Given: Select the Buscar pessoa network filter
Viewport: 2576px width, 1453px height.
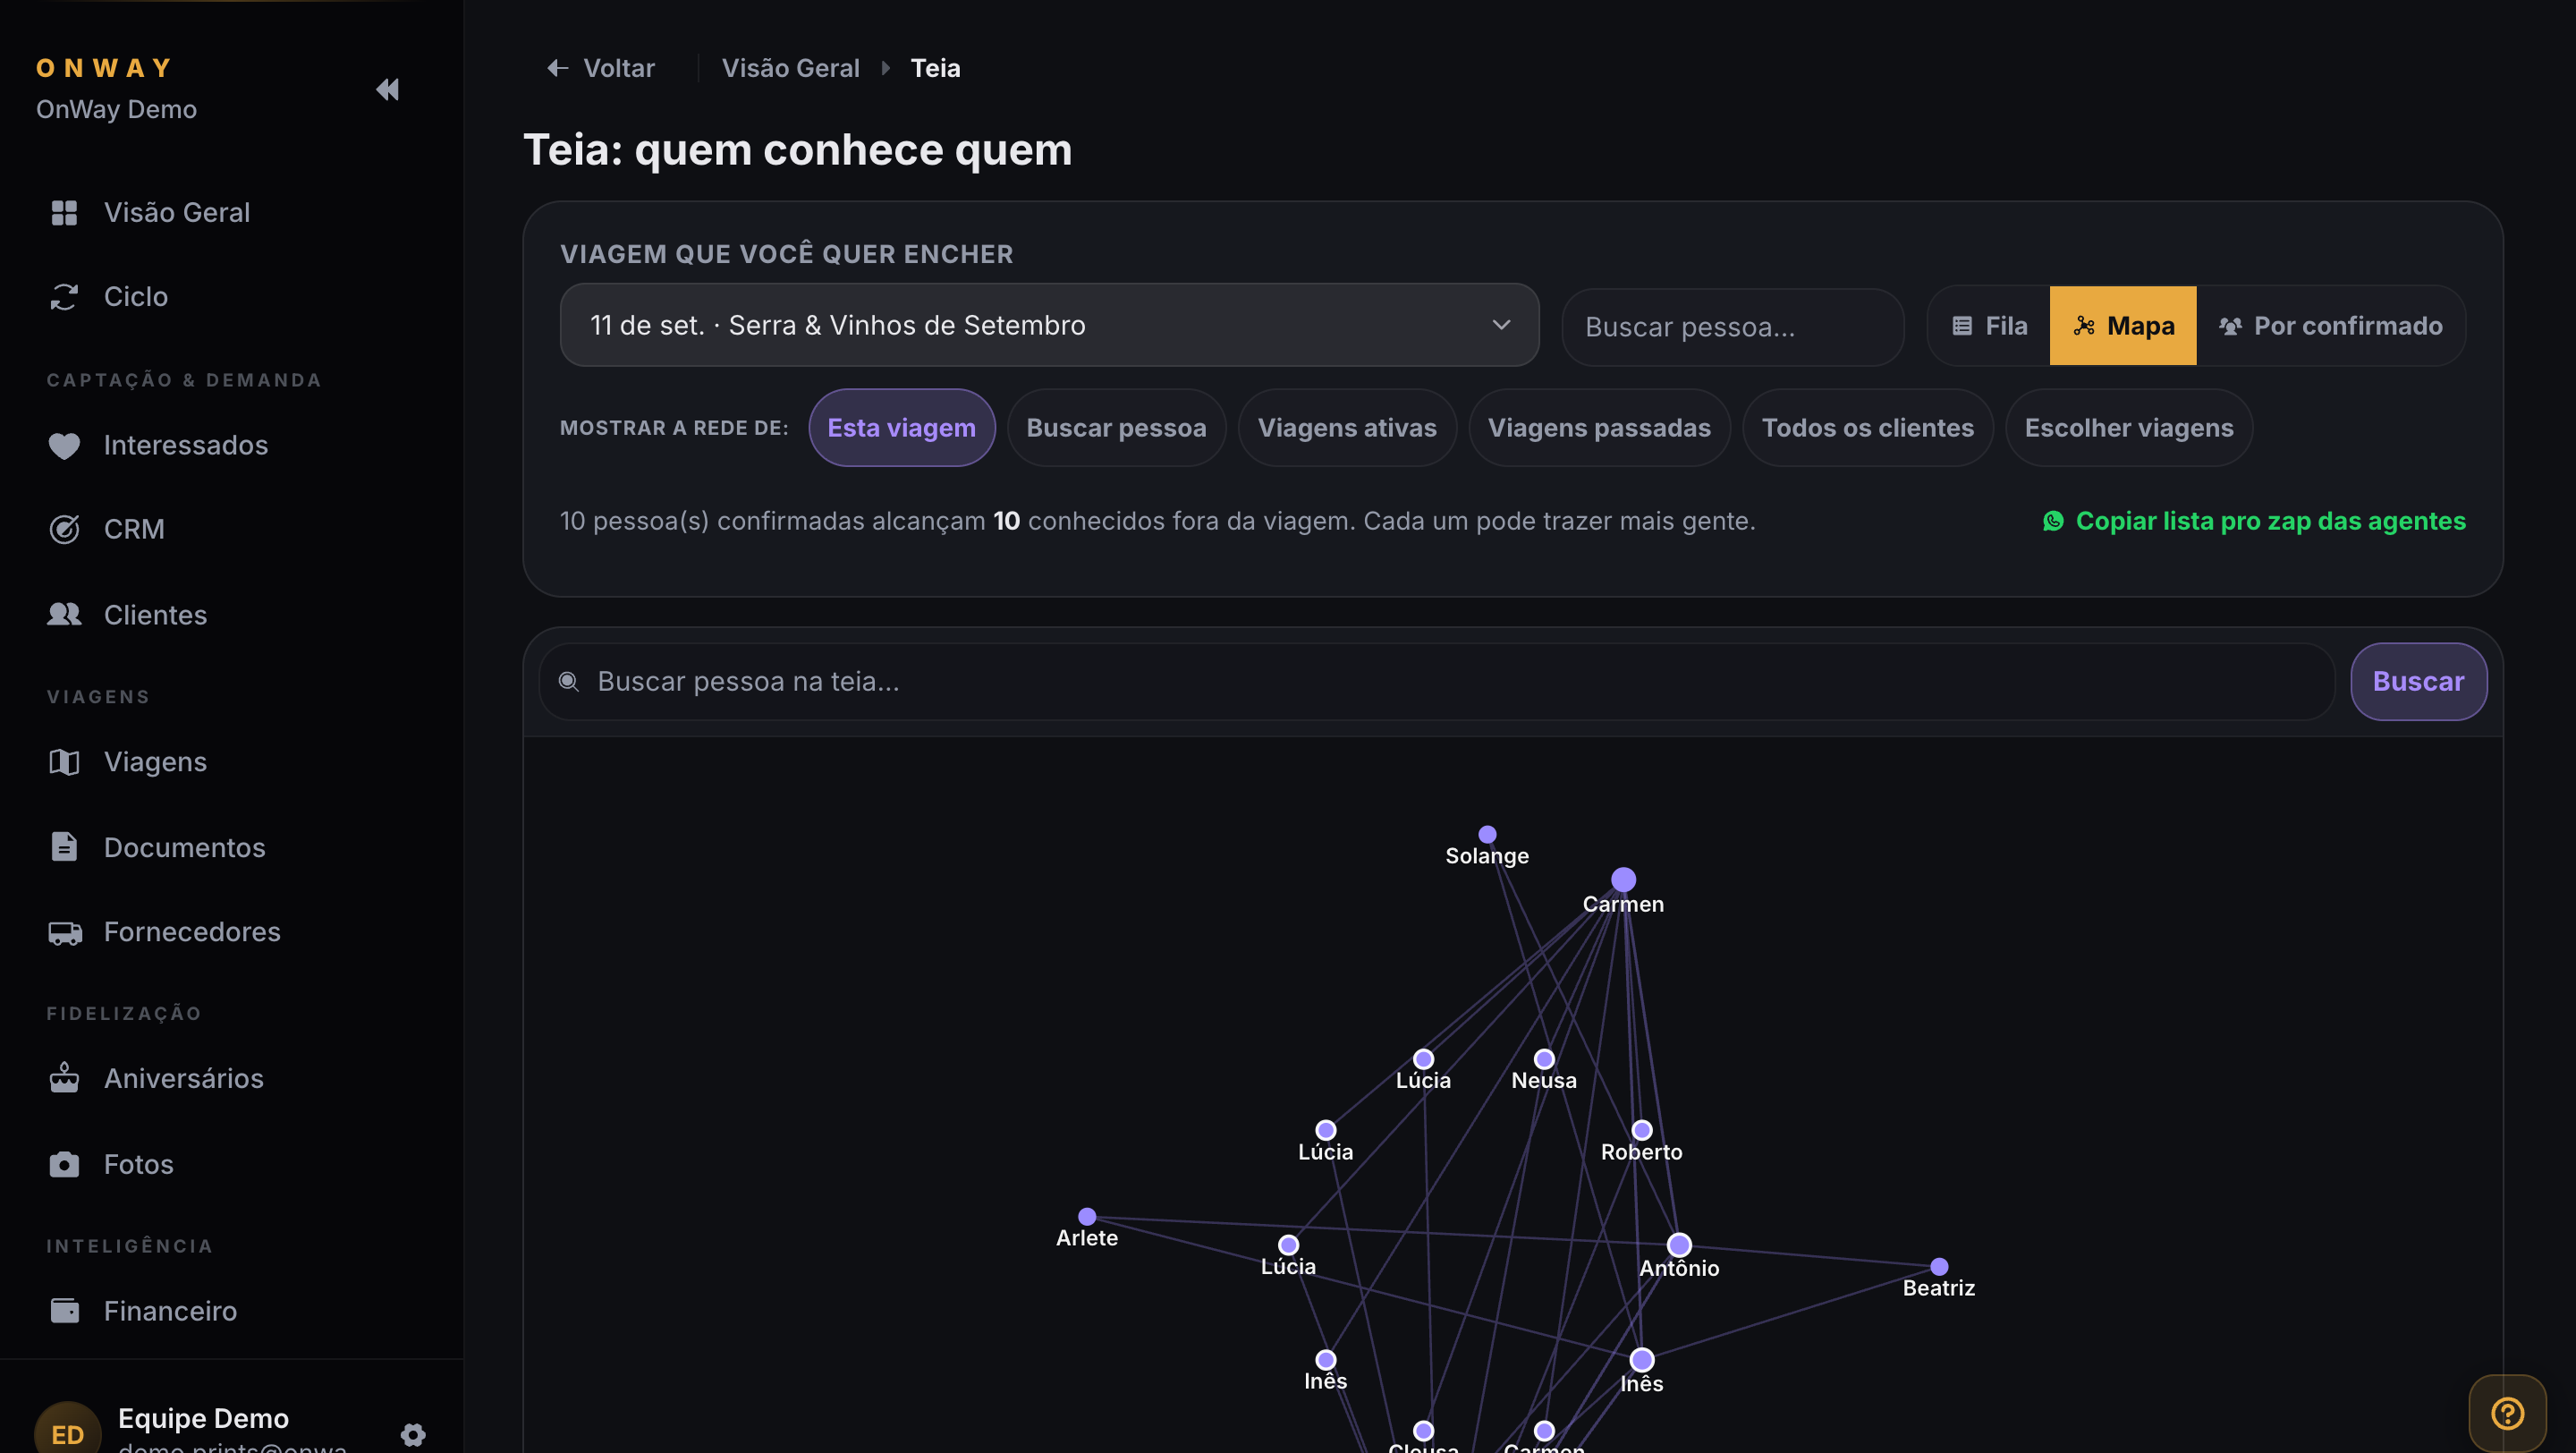Looking at the screenshot, I should (1116, 428).
